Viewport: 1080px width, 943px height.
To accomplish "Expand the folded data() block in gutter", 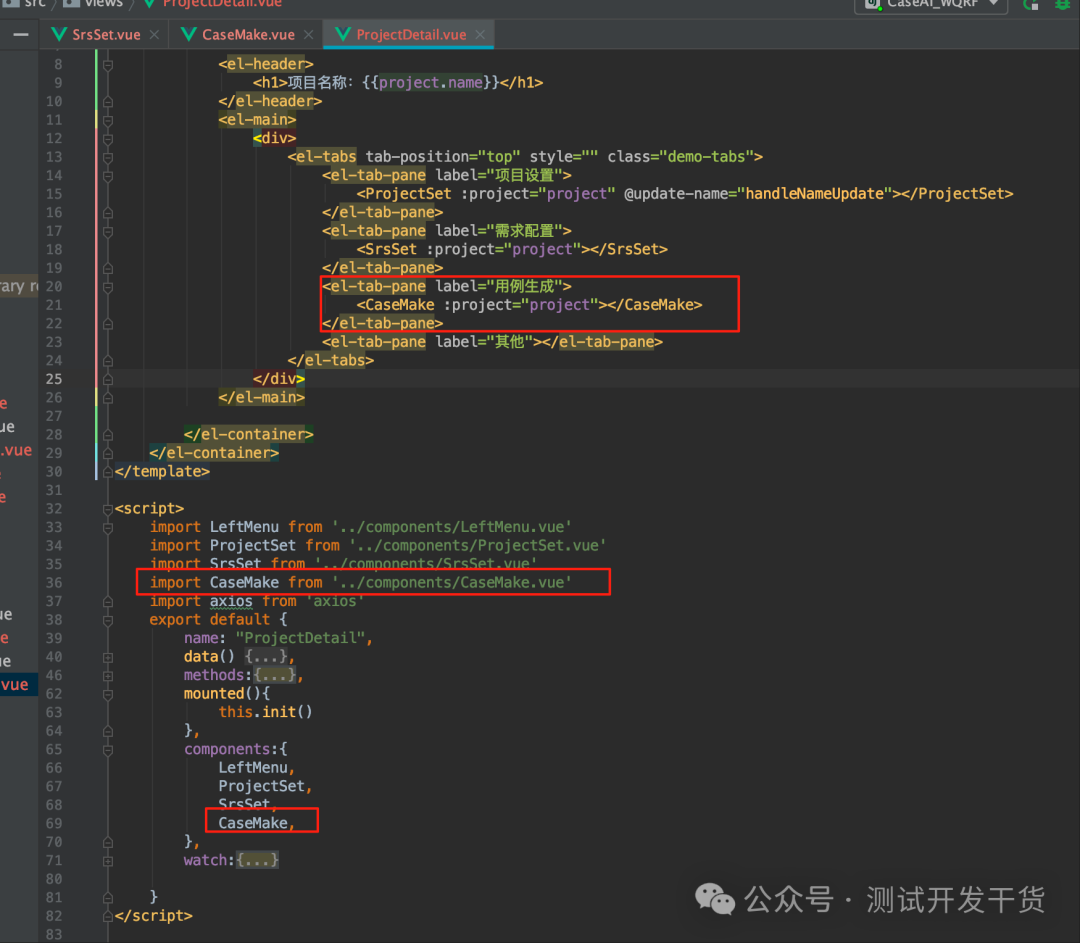I will click(x=107, y=656).
